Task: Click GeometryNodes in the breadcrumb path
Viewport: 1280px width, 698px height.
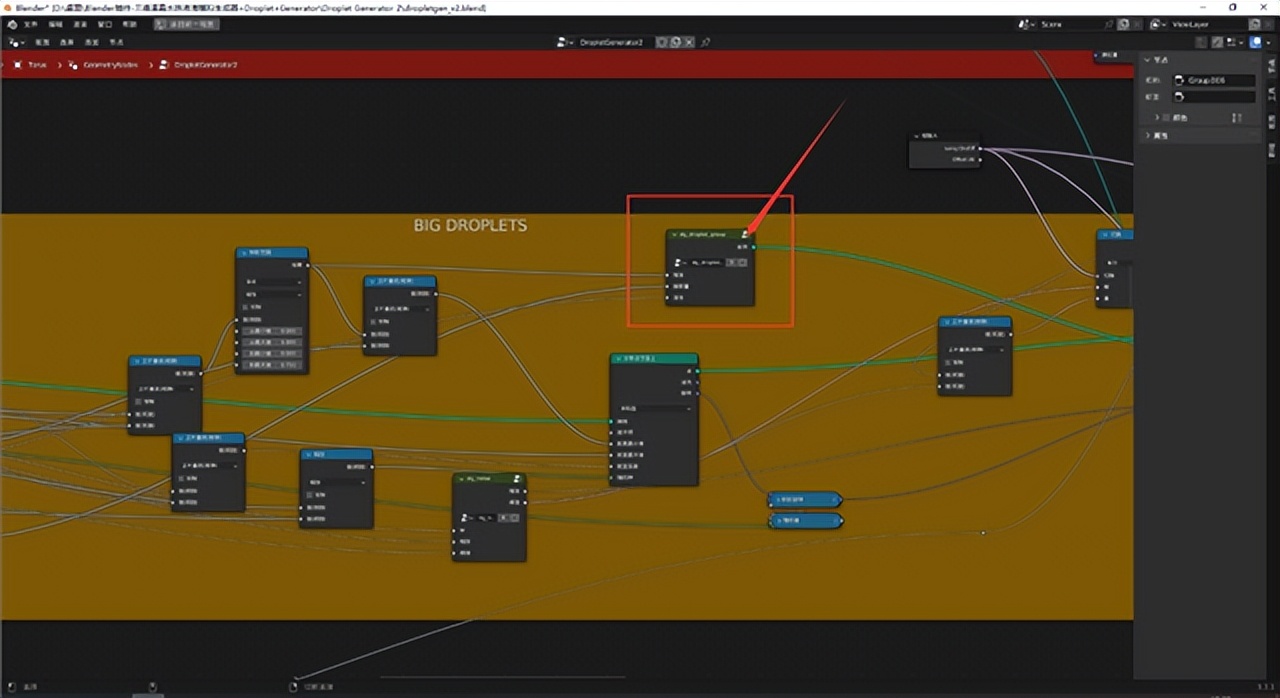Action: pyautogui.click(x=110, y=64)
